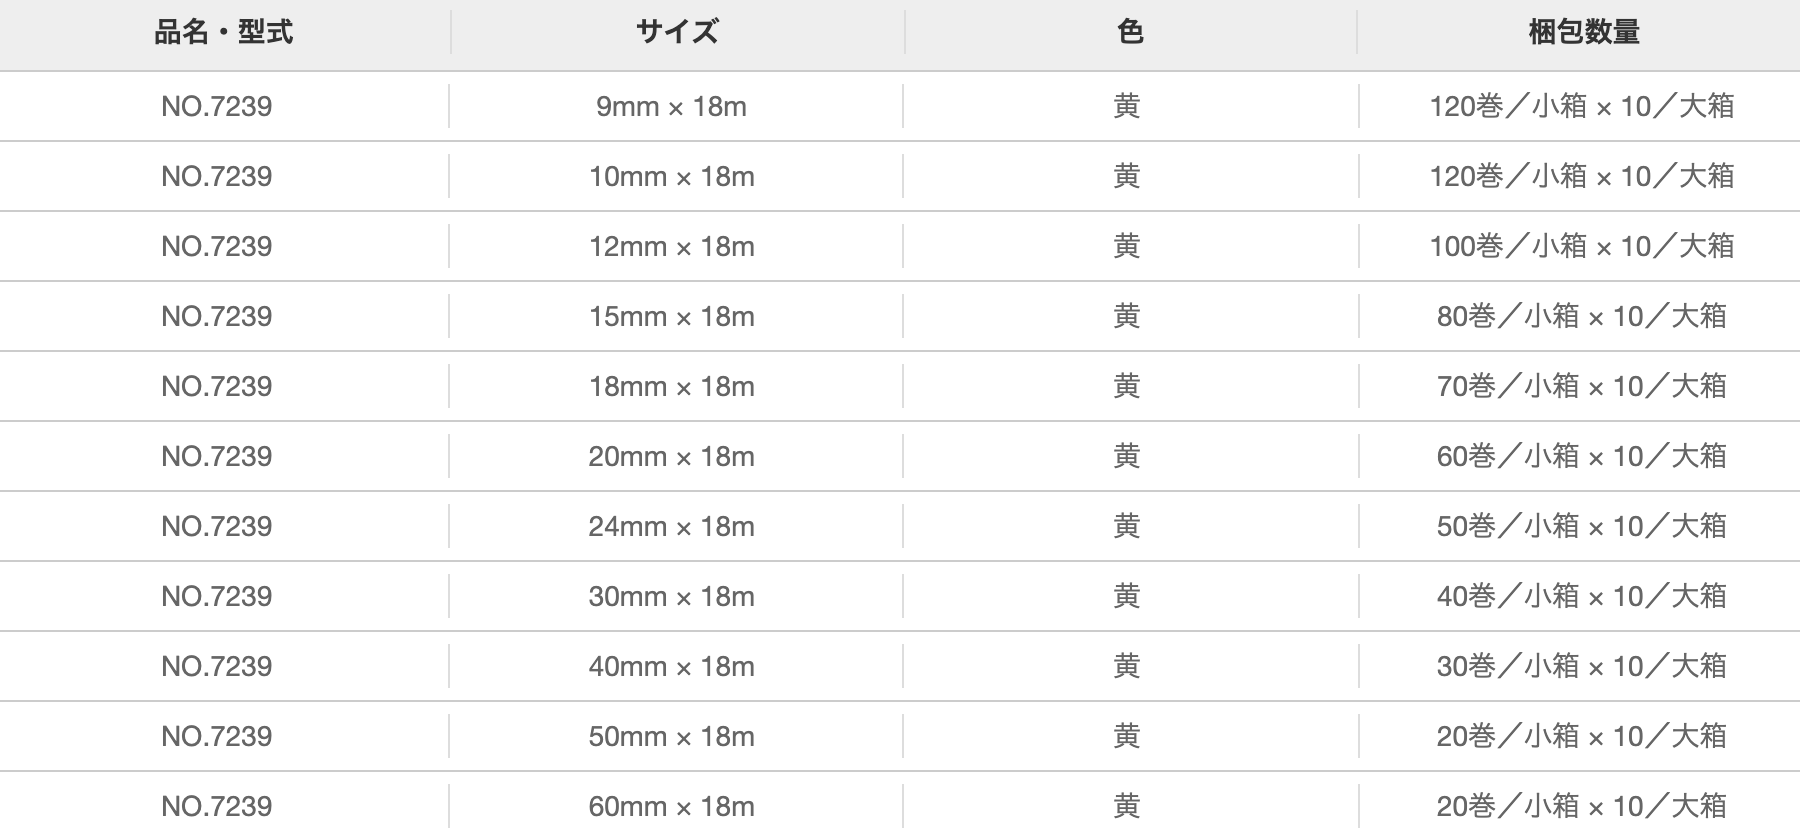
Task: Select the 10mm × 18m size cell
Action: tap(672, 177)
